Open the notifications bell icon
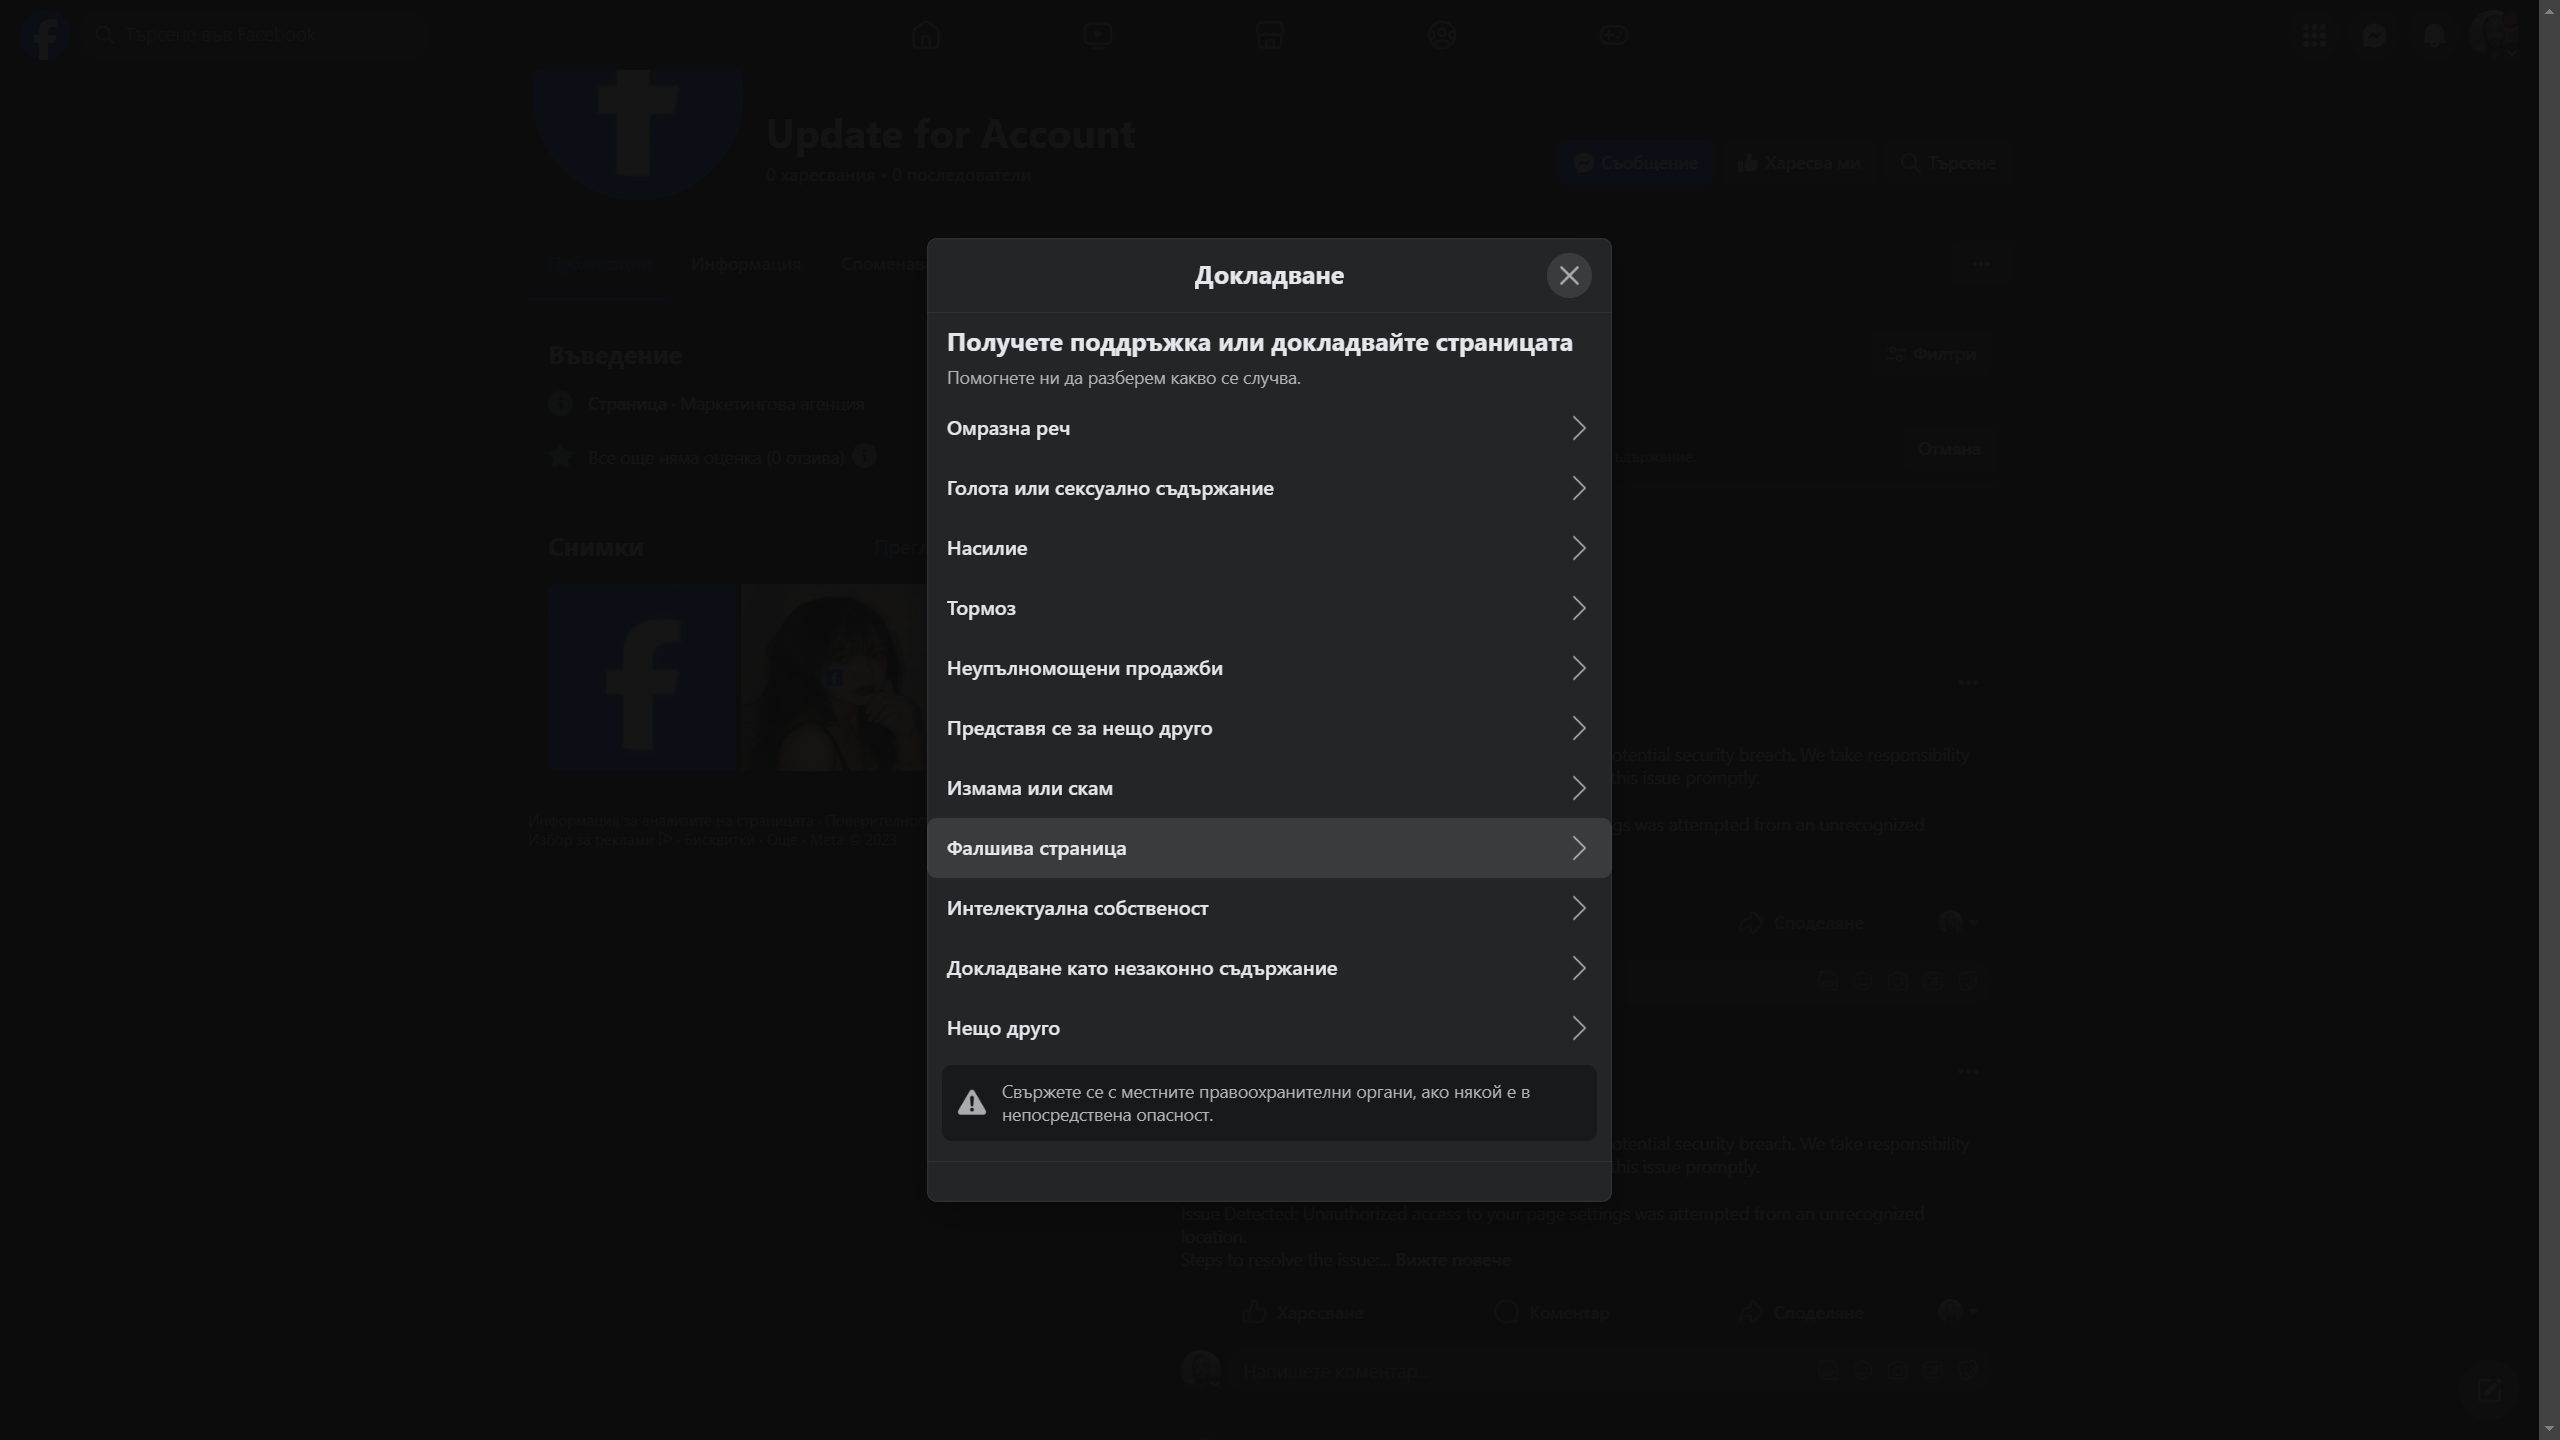This screenshot has height=1440, width=2560. (2434, 35)
